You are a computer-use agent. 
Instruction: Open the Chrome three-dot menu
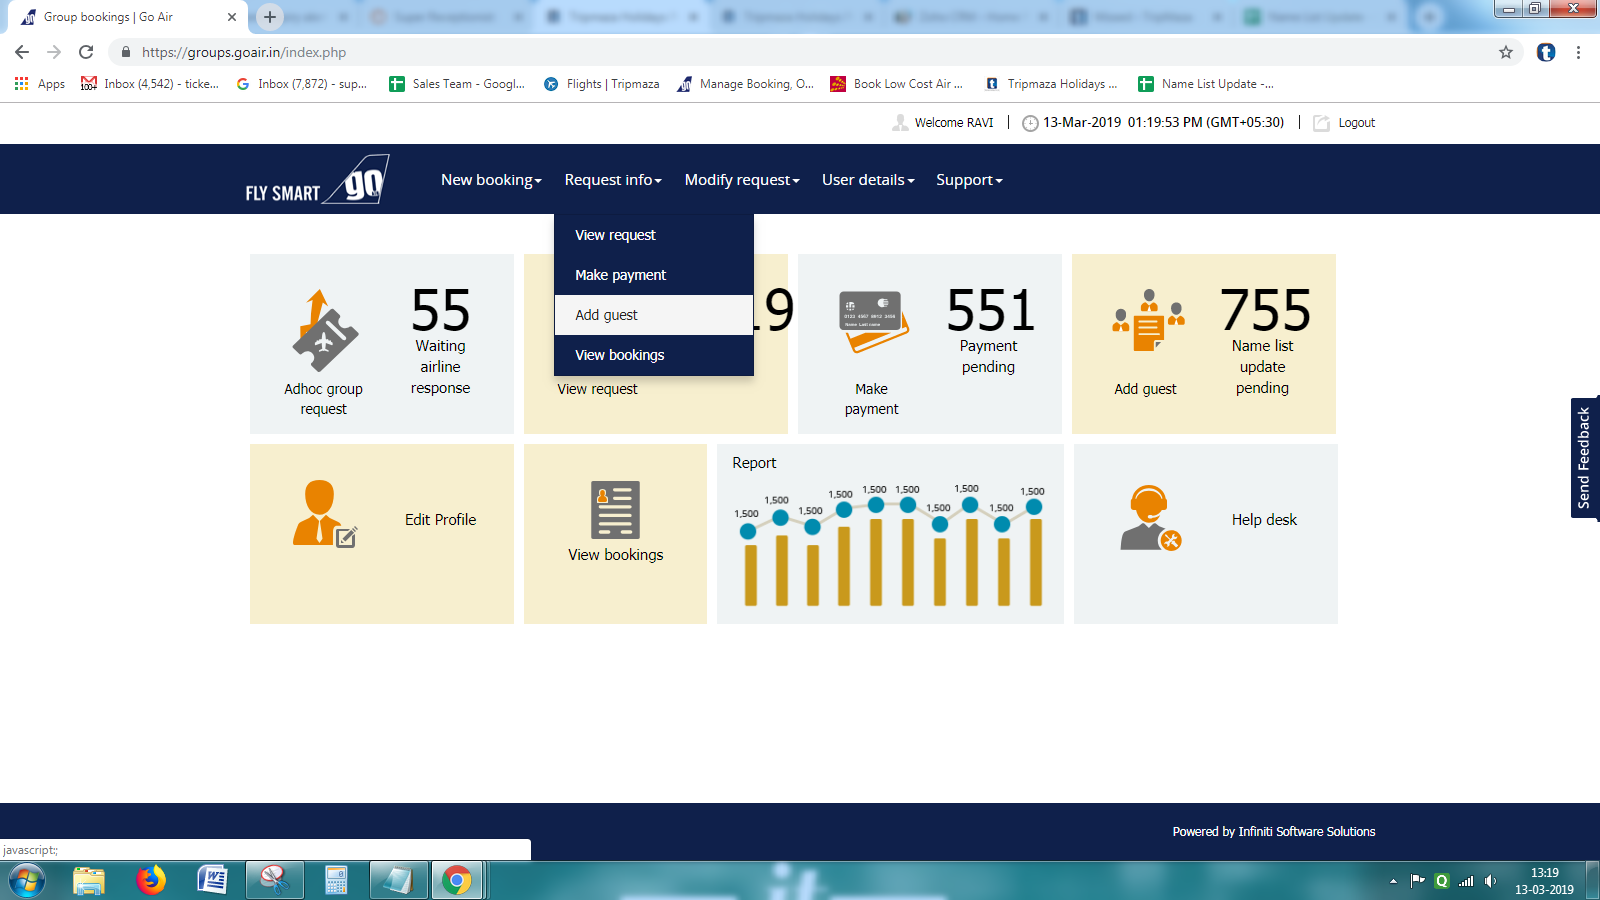click(x=1578, y=52)
